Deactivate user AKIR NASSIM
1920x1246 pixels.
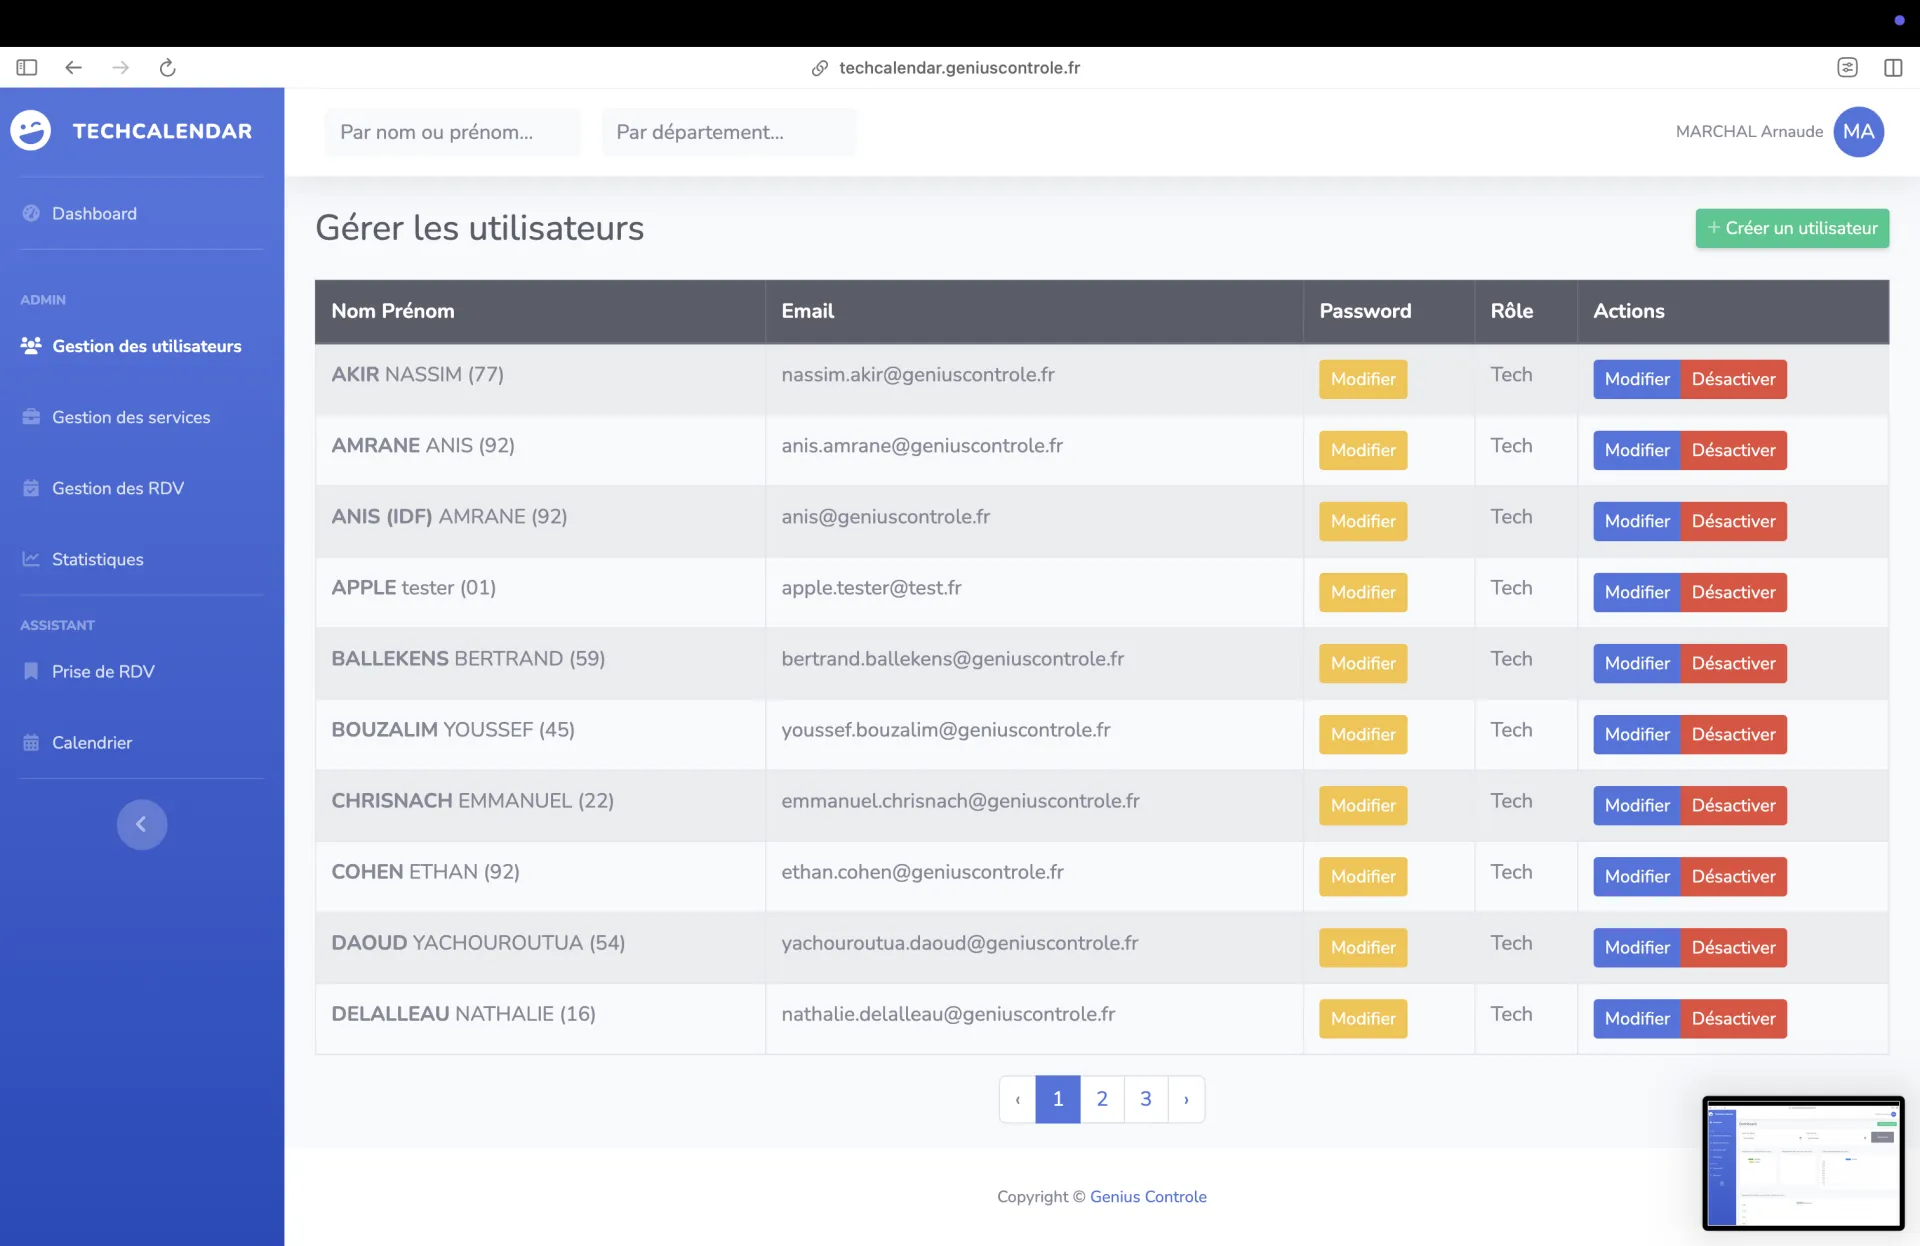click(x=1733, y=379)
